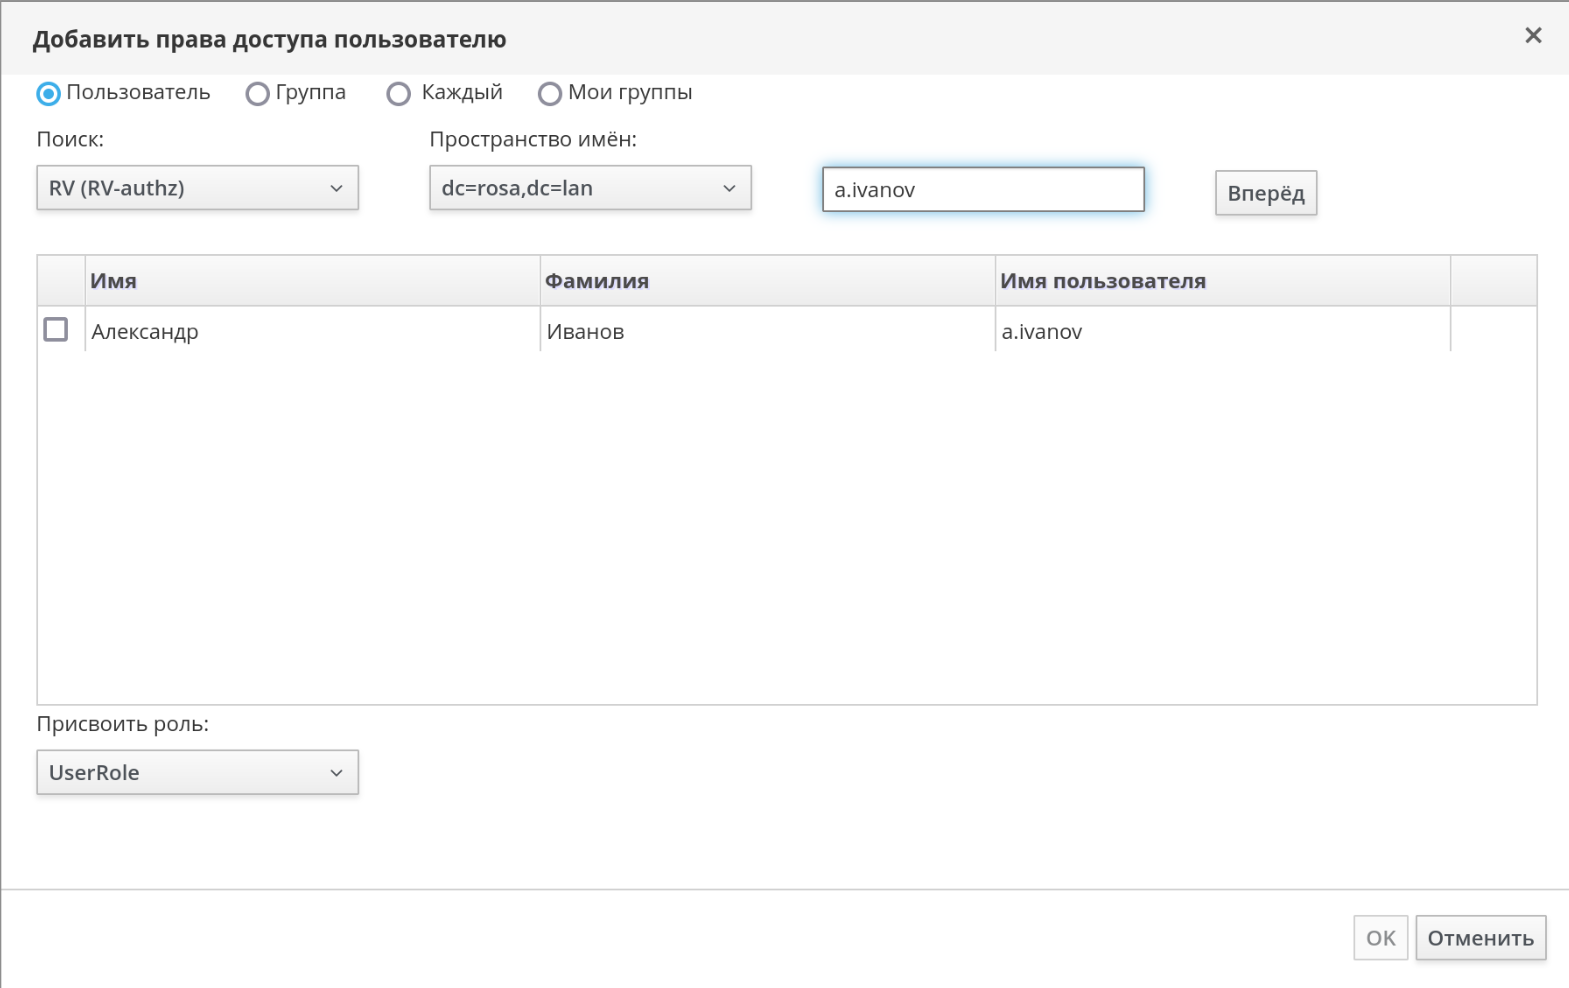Expand the Пространство имён dc=rosa,dc=lan dropdown

590,188
